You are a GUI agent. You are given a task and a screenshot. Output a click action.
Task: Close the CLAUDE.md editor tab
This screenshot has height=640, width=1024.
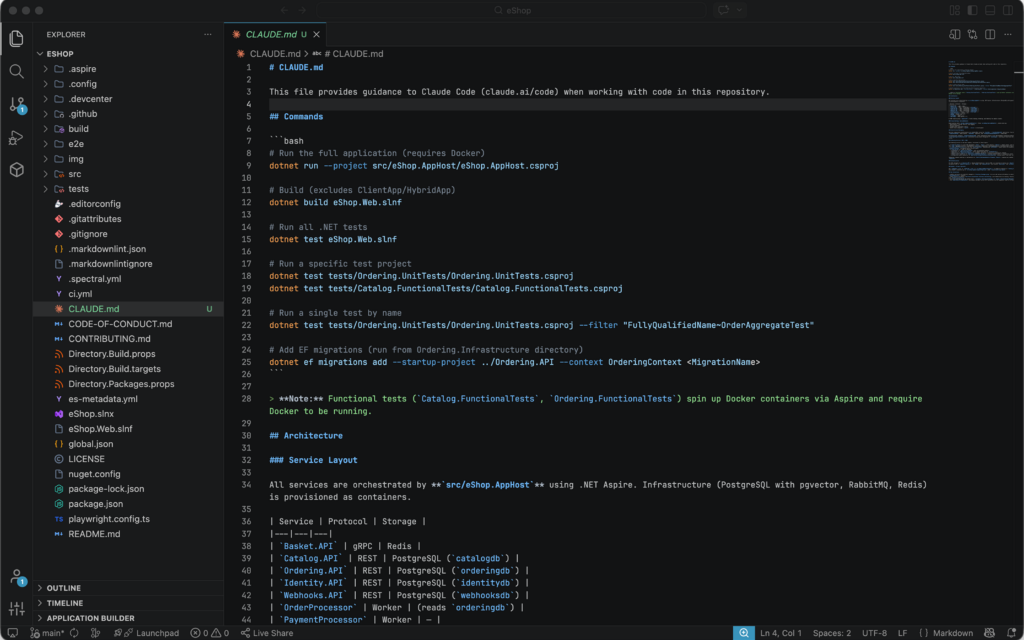(x=317, y=35)
